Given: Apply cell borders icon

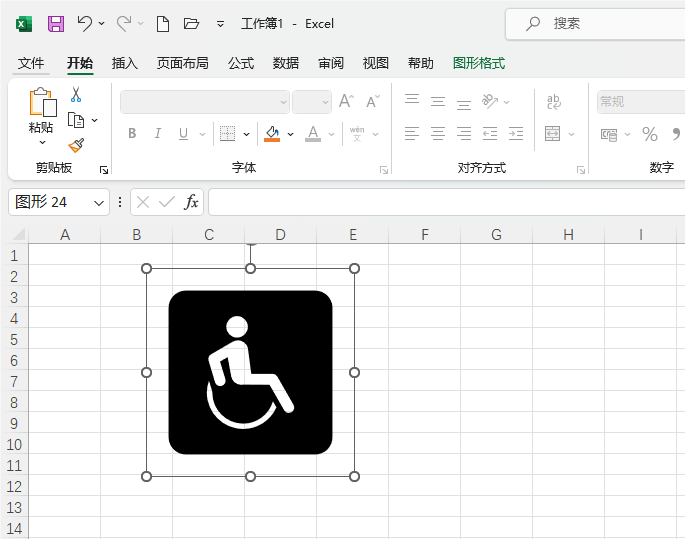Looking at the screenshot, I should click(227, 133).
